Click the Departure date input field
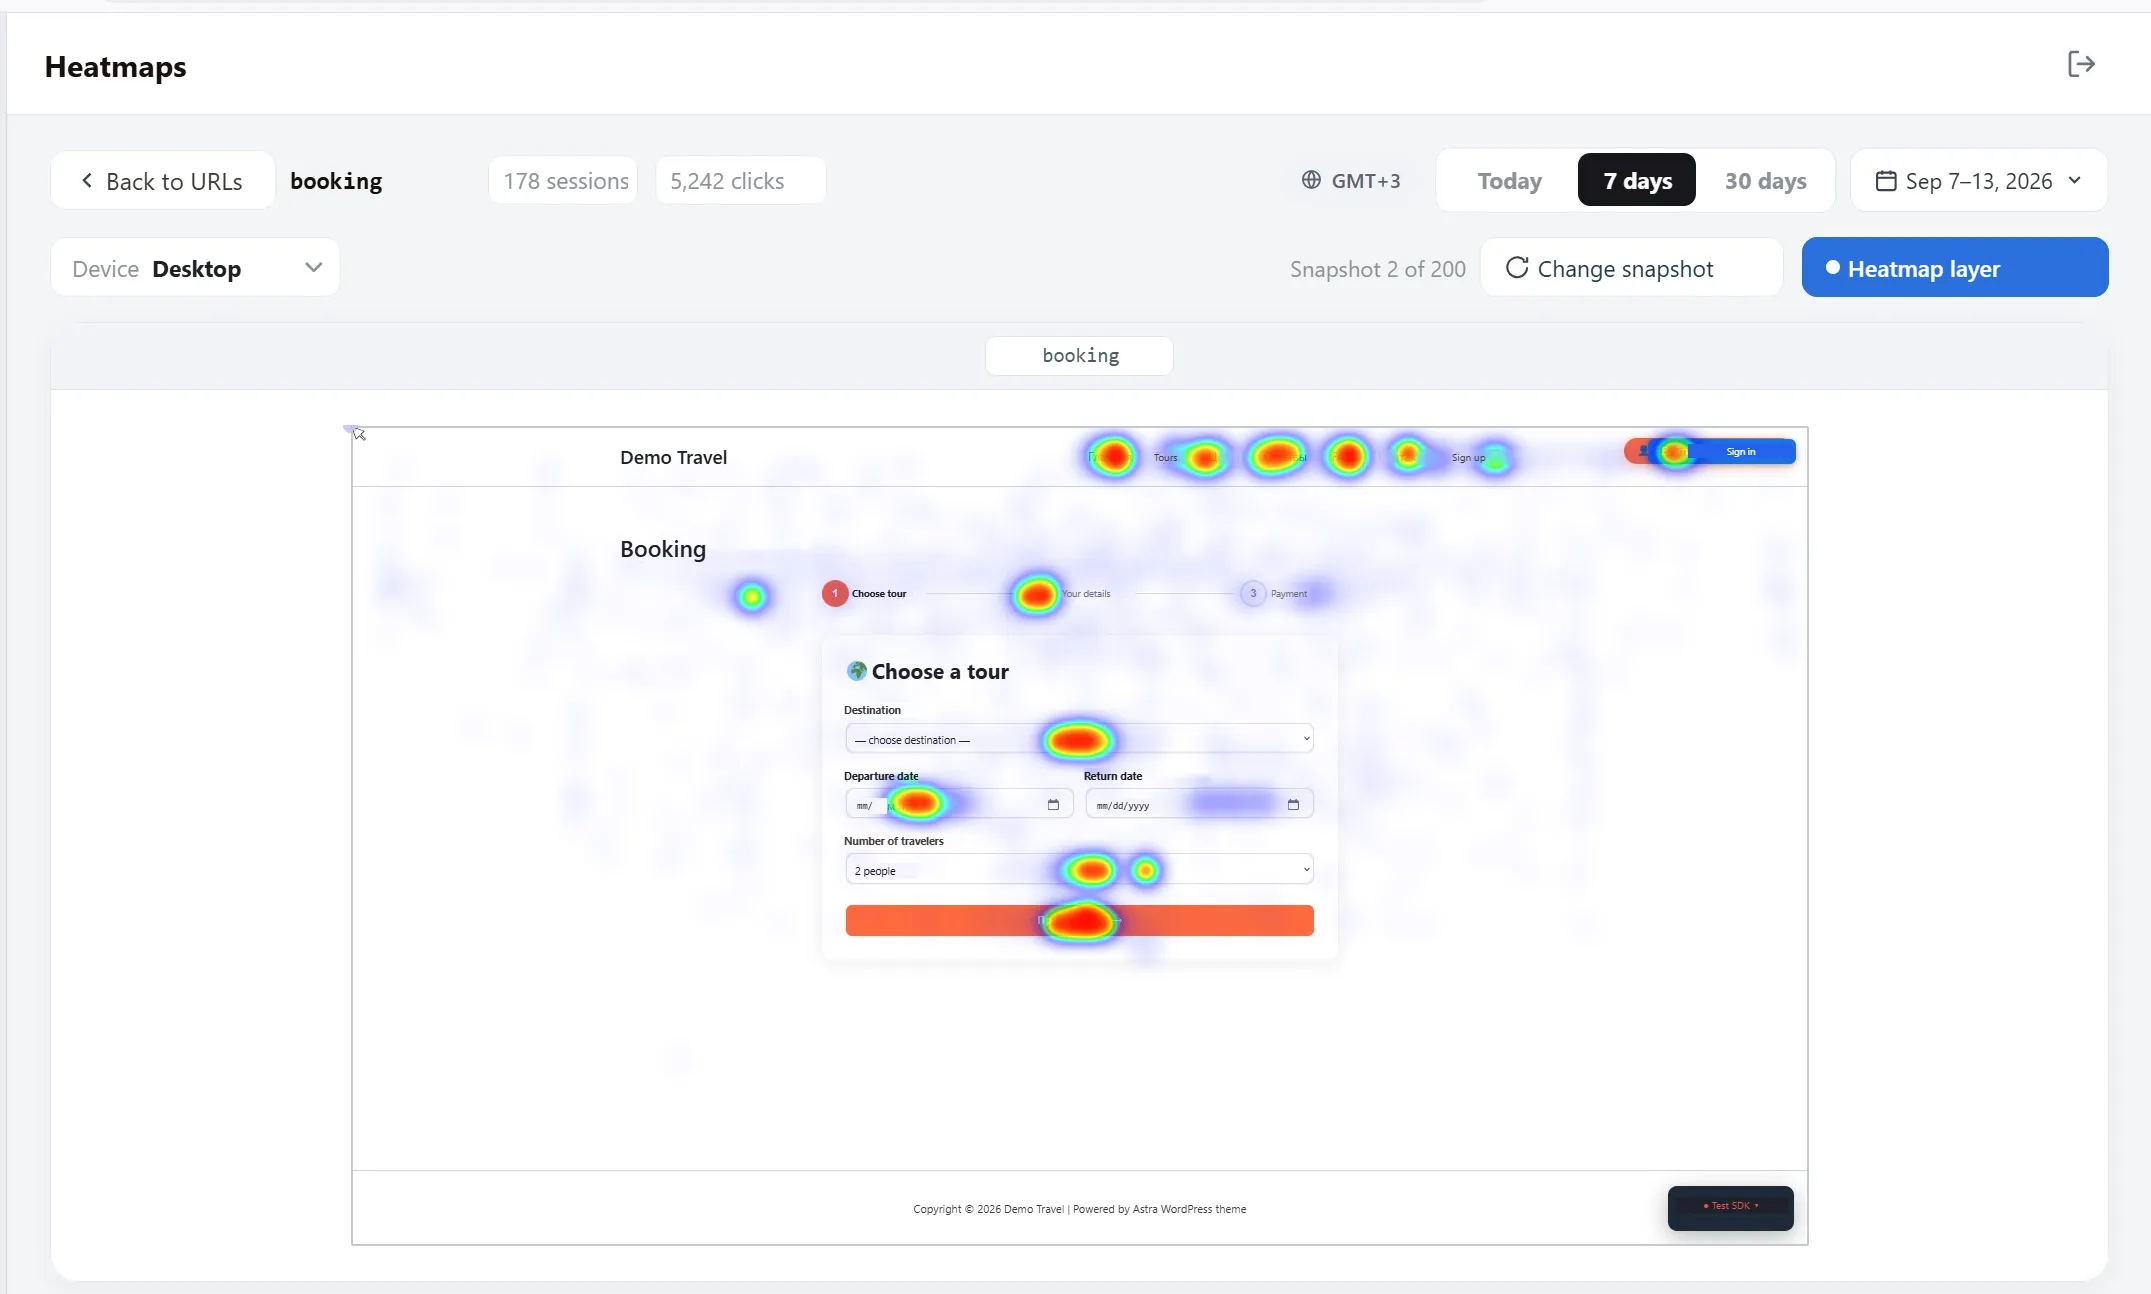This screenshot has height=1294, width=2151. tap(959, 804)
